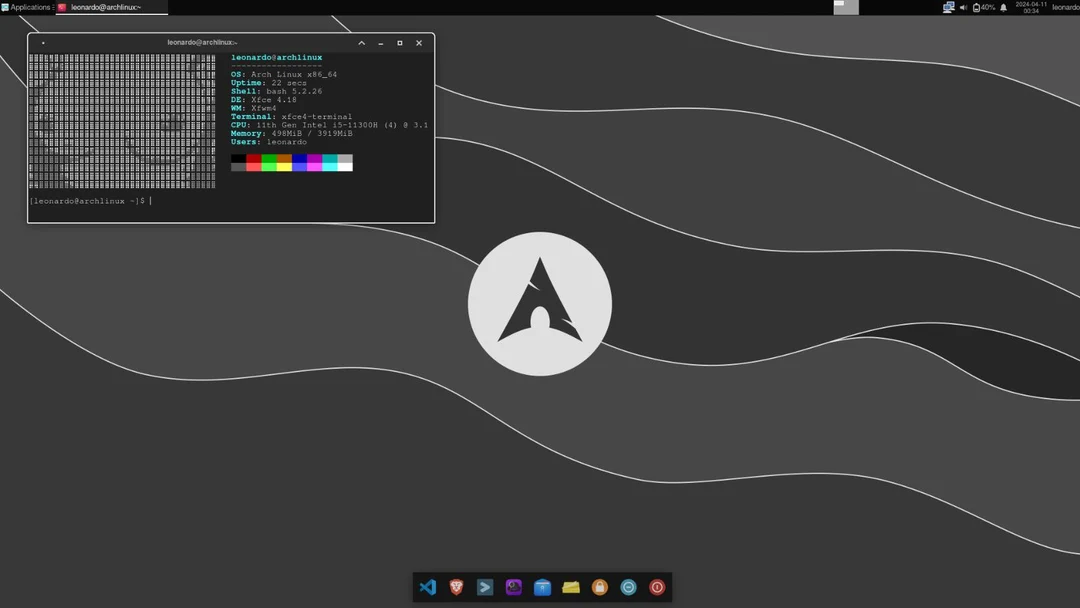The width and height of the screenshot is (1080, 608).
Task: Open a new terminal from the dock
Action: 485,587
